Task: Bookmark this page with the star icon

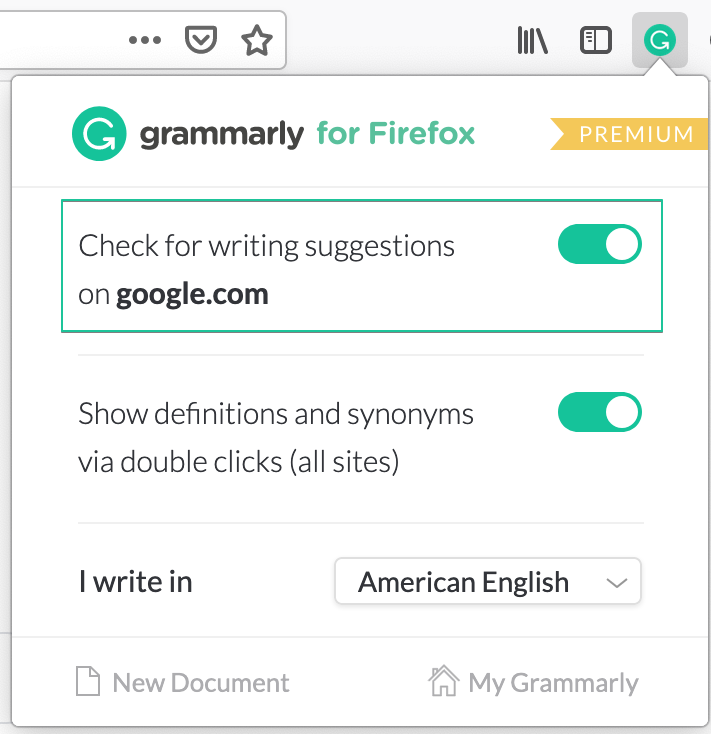Action: point(257,40)
